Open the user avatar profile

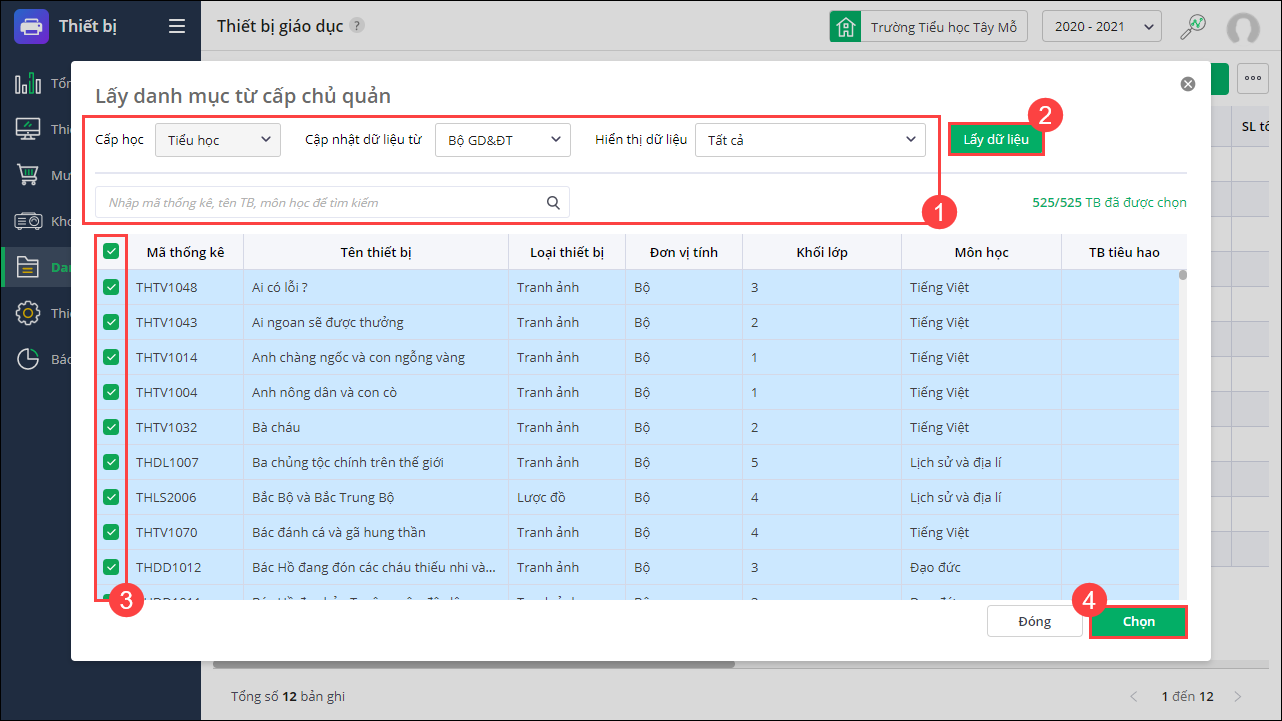[x=1243, y=28]
